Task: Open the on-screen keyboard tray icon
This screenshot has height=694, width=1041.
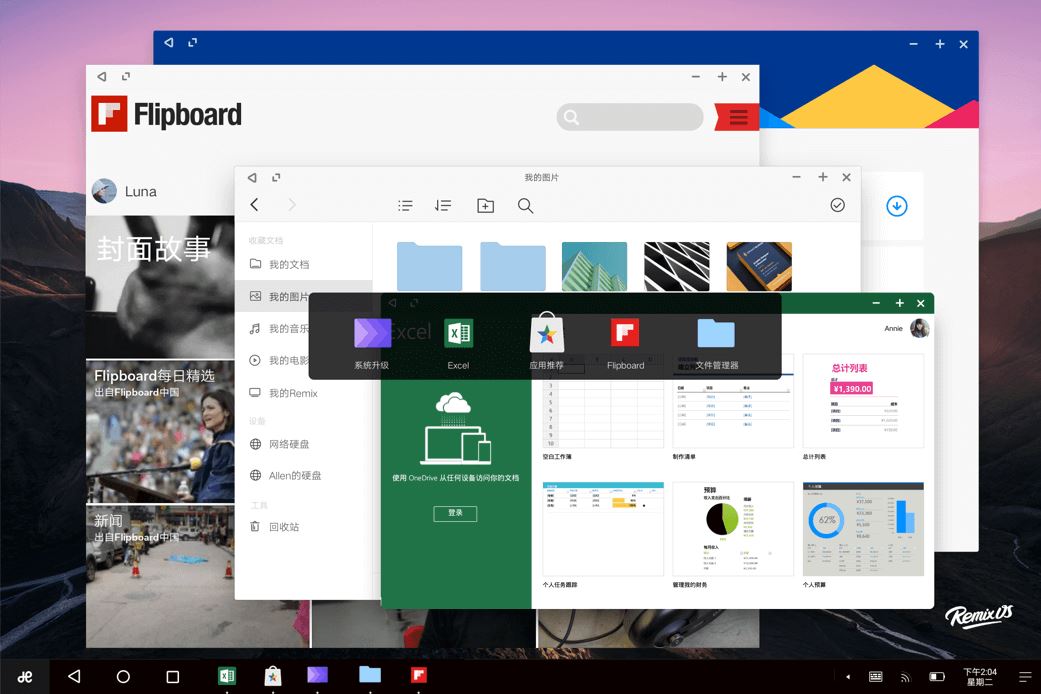Action: (x=876, y=677)
